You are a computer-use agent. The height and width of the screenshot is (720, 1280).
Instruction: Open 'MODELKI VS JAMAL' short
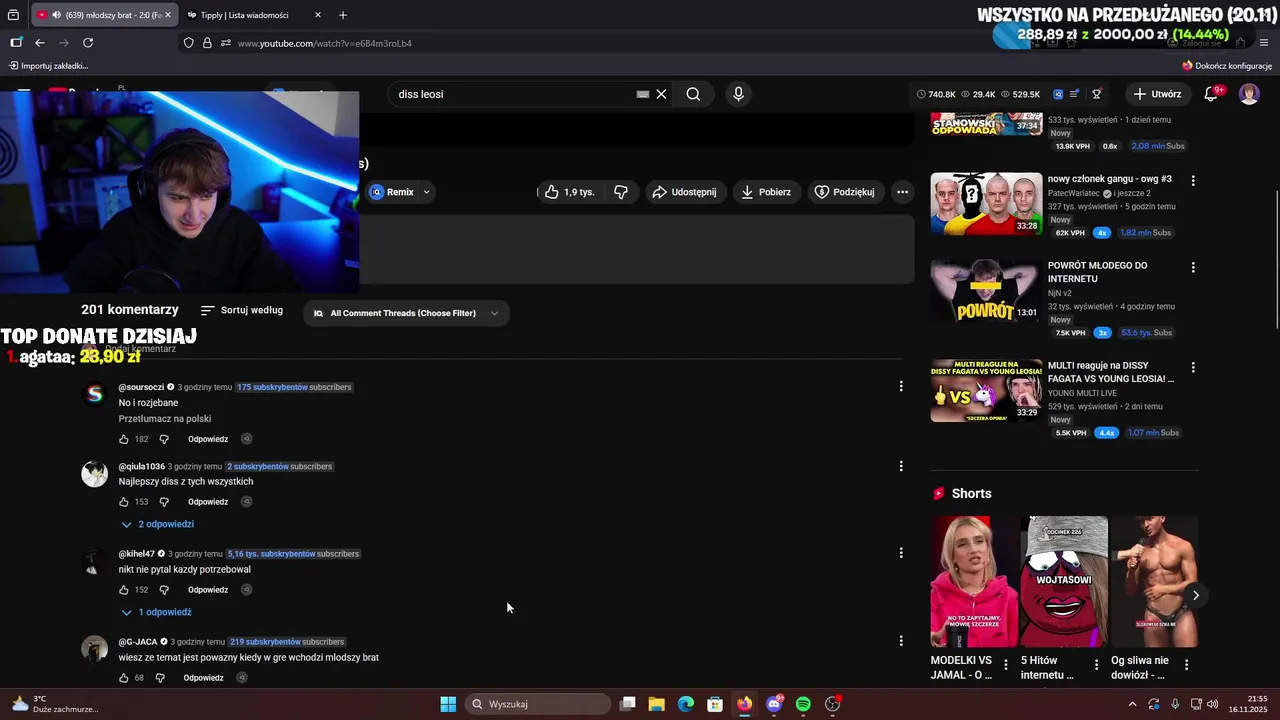974,582
